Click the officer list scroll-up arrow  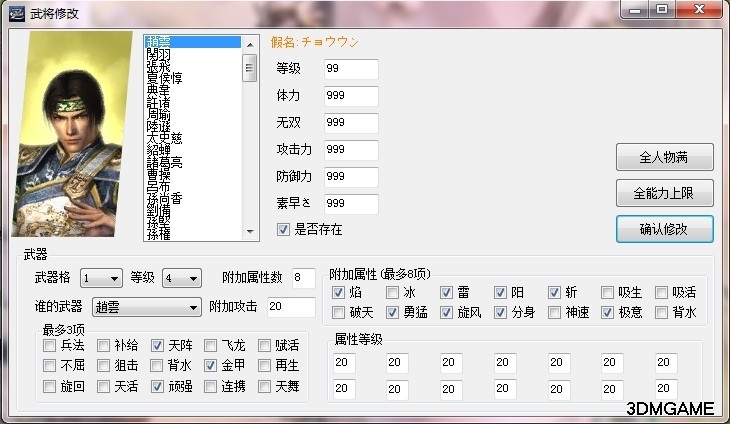(x=251, y=42)
